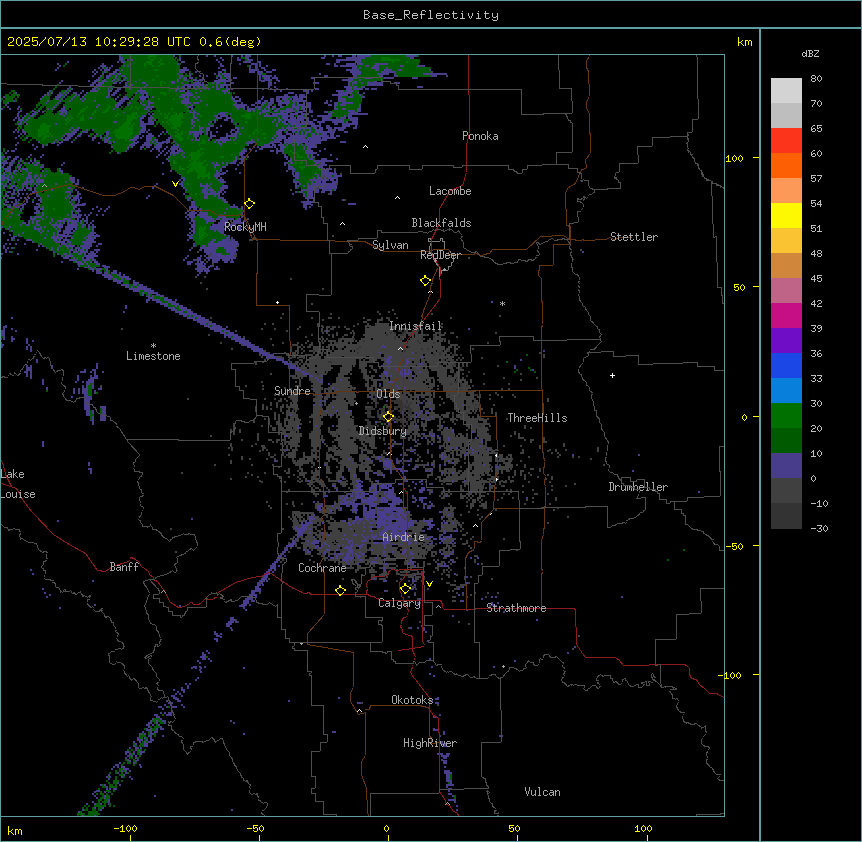Click the yellow diamond marker beside RockyMH

pyautogui.click(x=250, y=204)
